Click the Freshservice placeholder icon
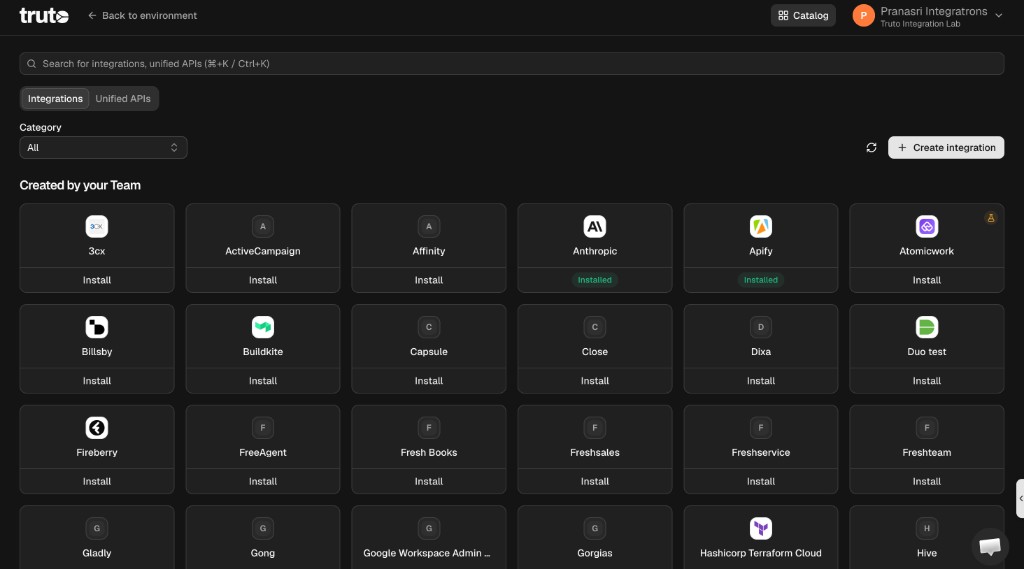This screenshot has height=569, width=1024. point(760,428)
